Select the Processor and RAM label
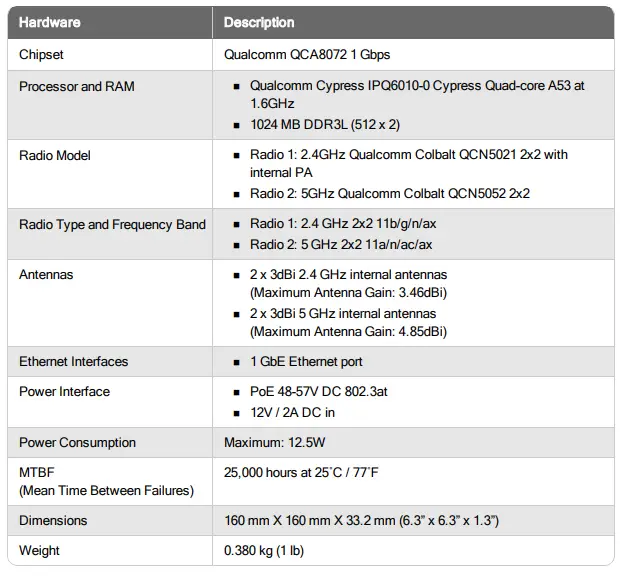This screenshot has width=630, height=578. [77, 87]
